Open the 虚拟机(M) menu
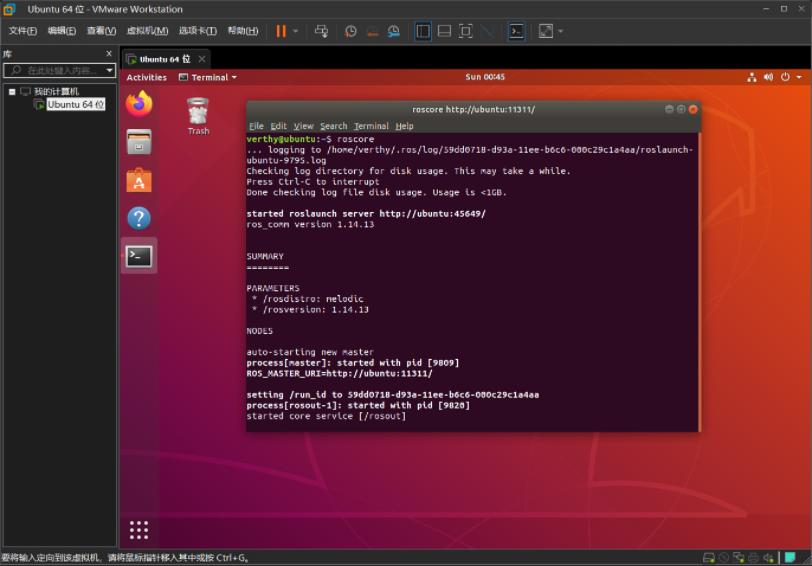Viewport: 812px width, 566px height. (148, 31)
